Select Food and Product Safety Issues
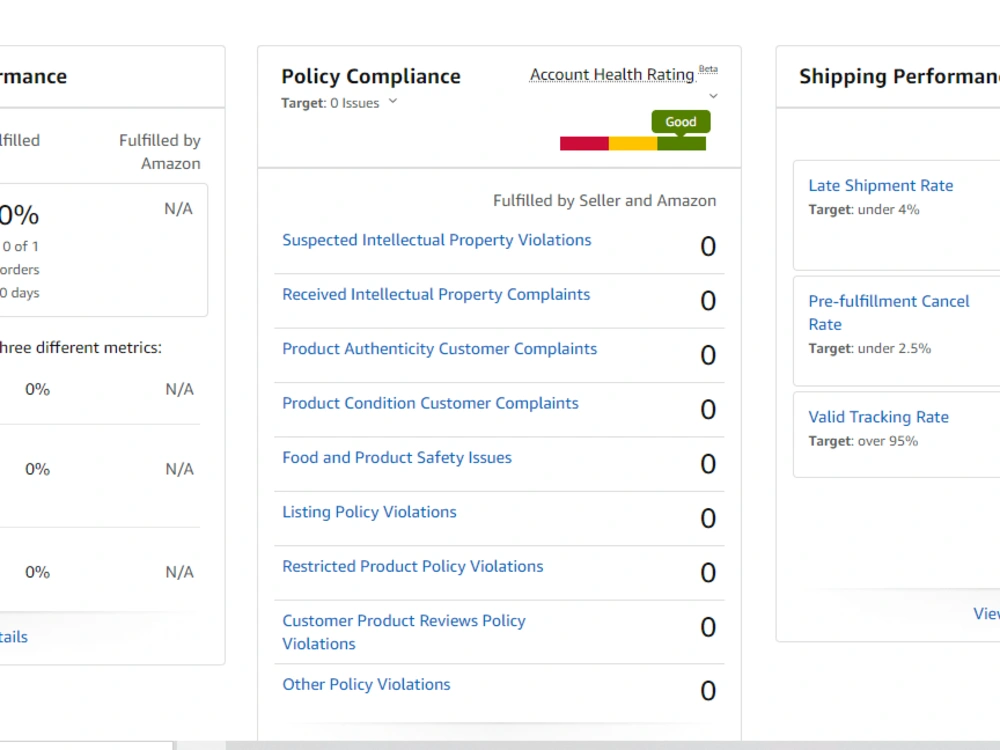Viewport: 1000px width, 750px height. (x=397, y=457)
